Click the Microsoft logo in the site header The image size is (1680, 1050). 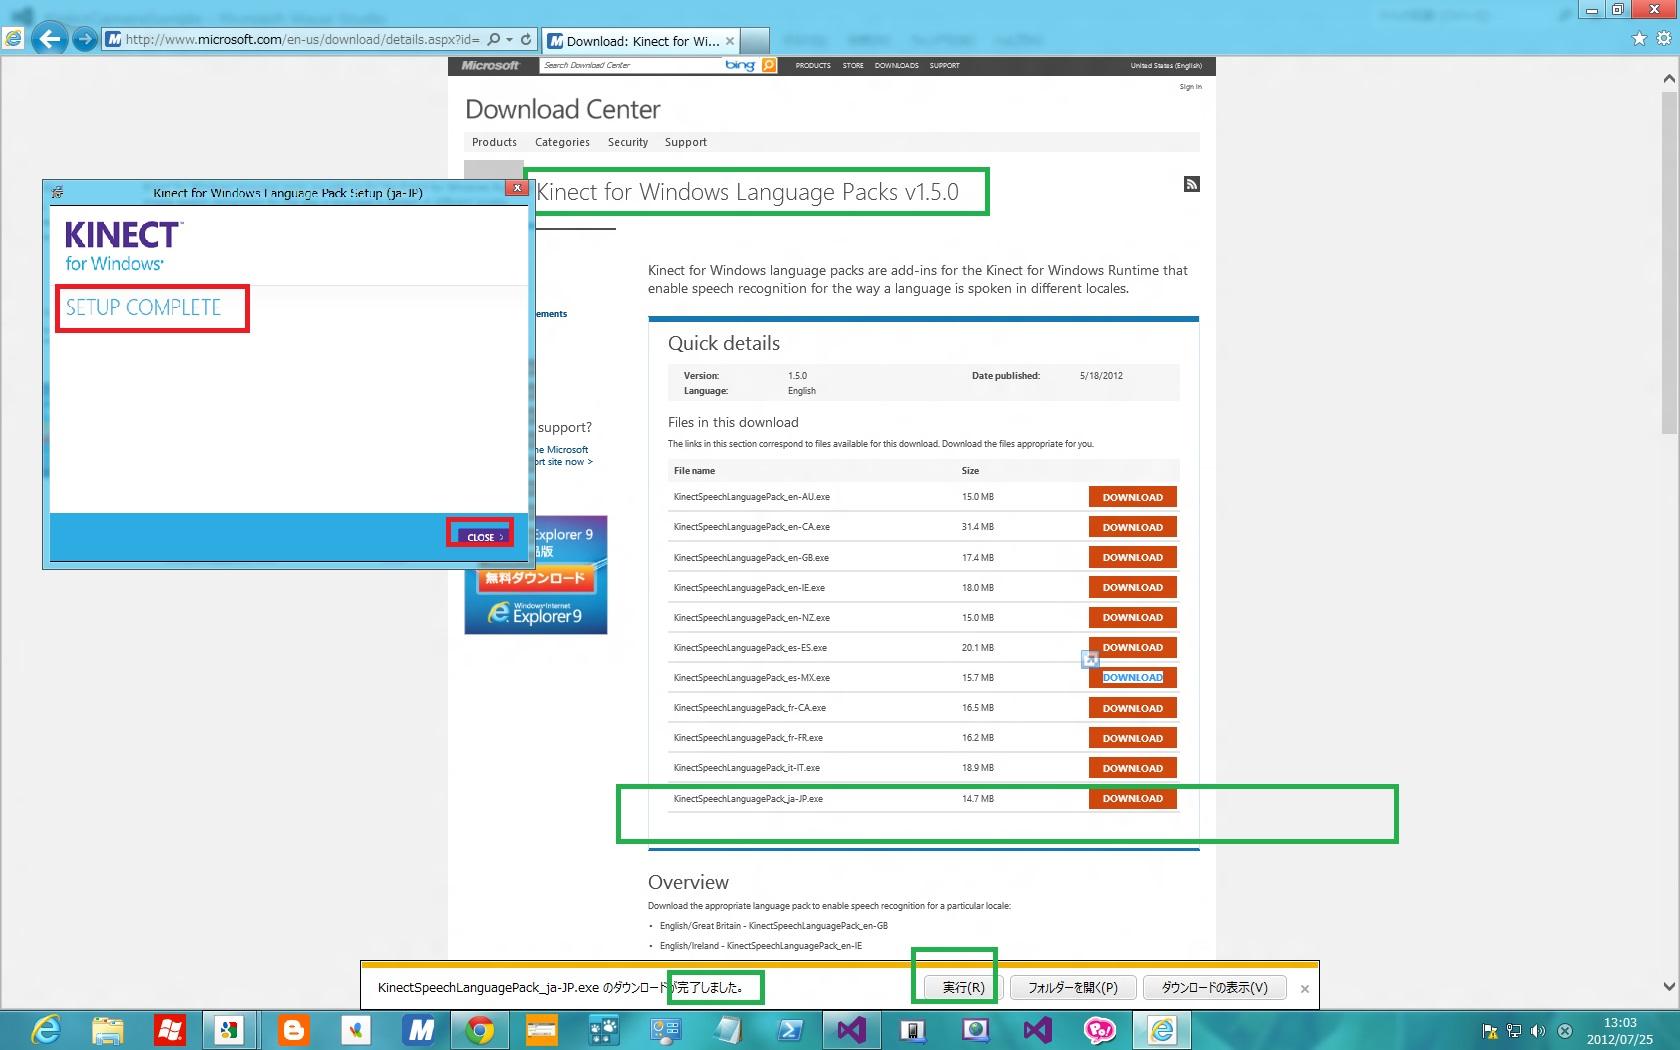tap(490, 66)
